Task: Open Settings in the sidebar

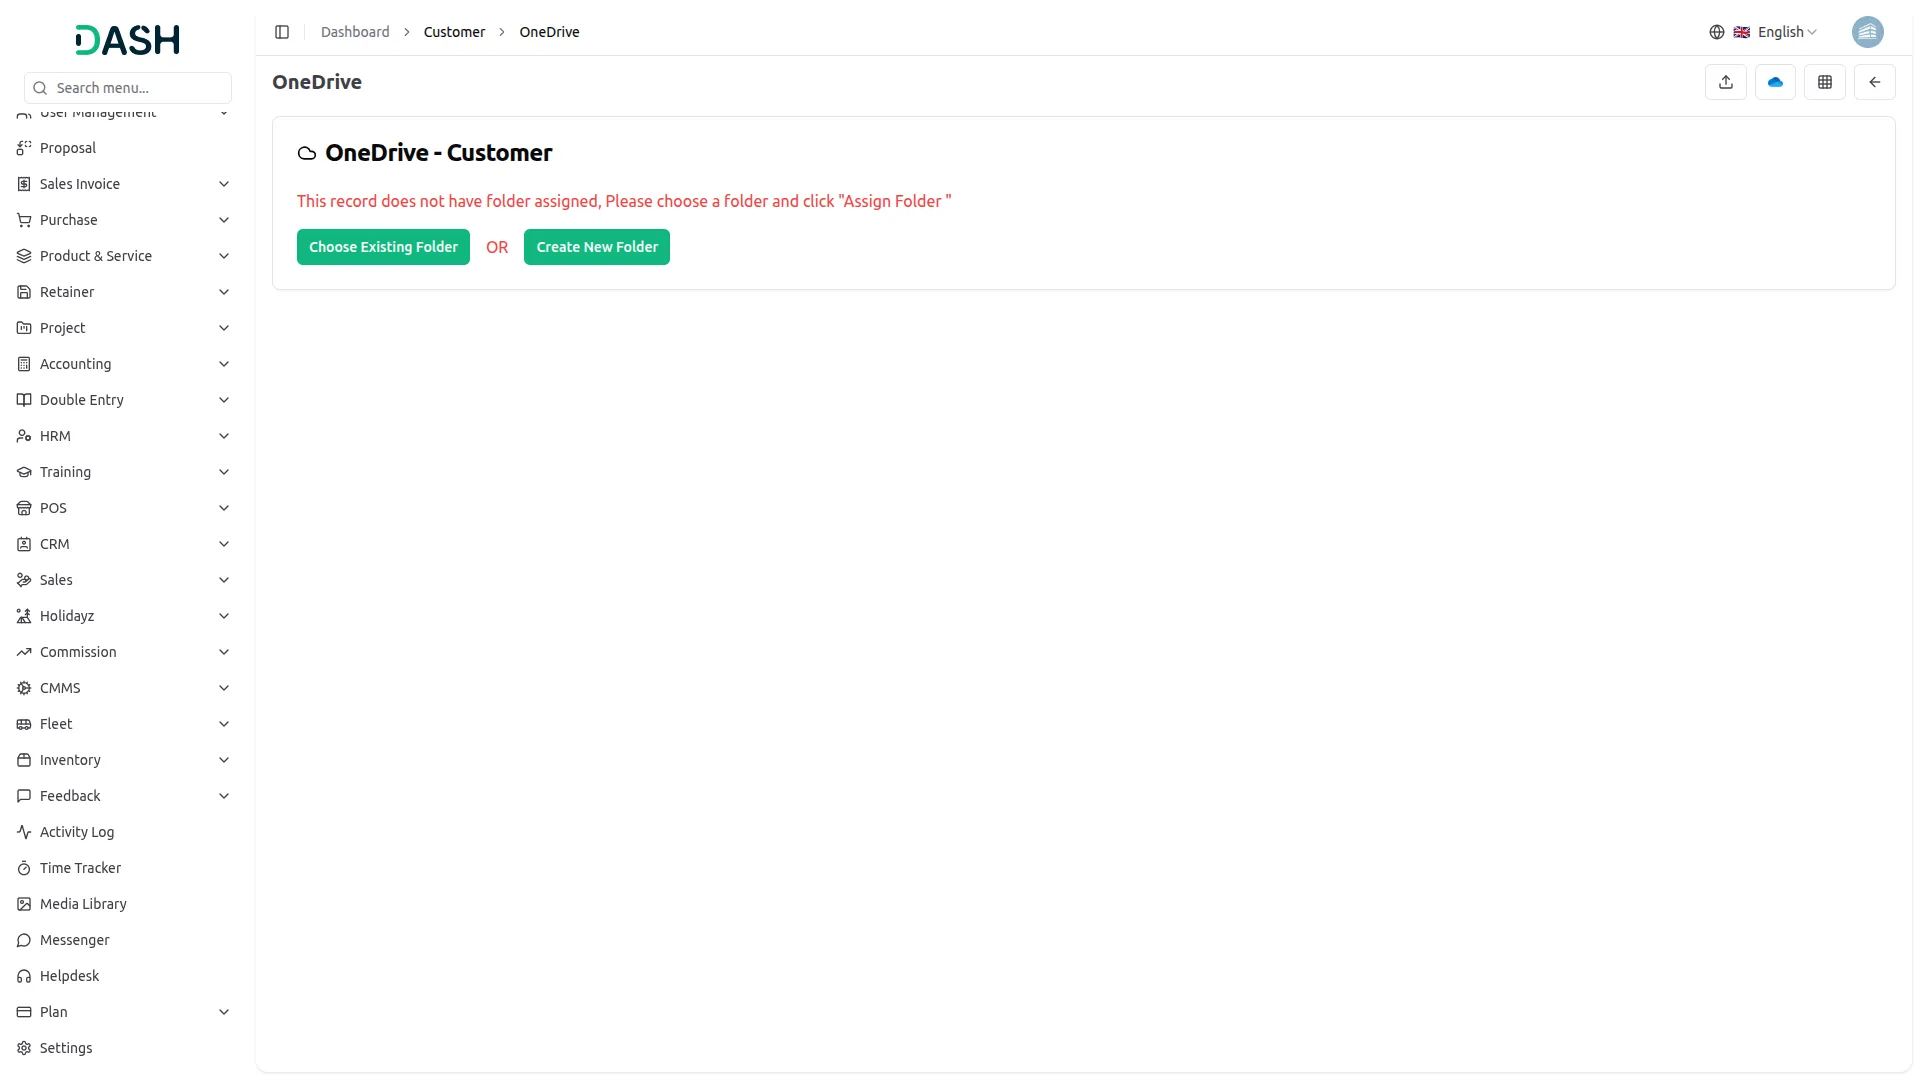Action: (66, 1048)
